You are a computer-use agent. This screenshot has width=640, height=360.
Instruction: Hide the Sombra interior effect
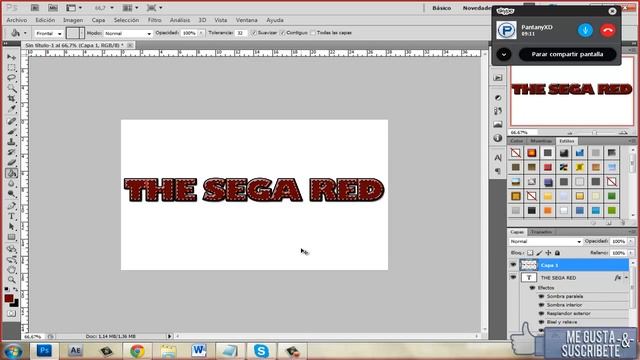pyautogui.click(x=541, y=305)
